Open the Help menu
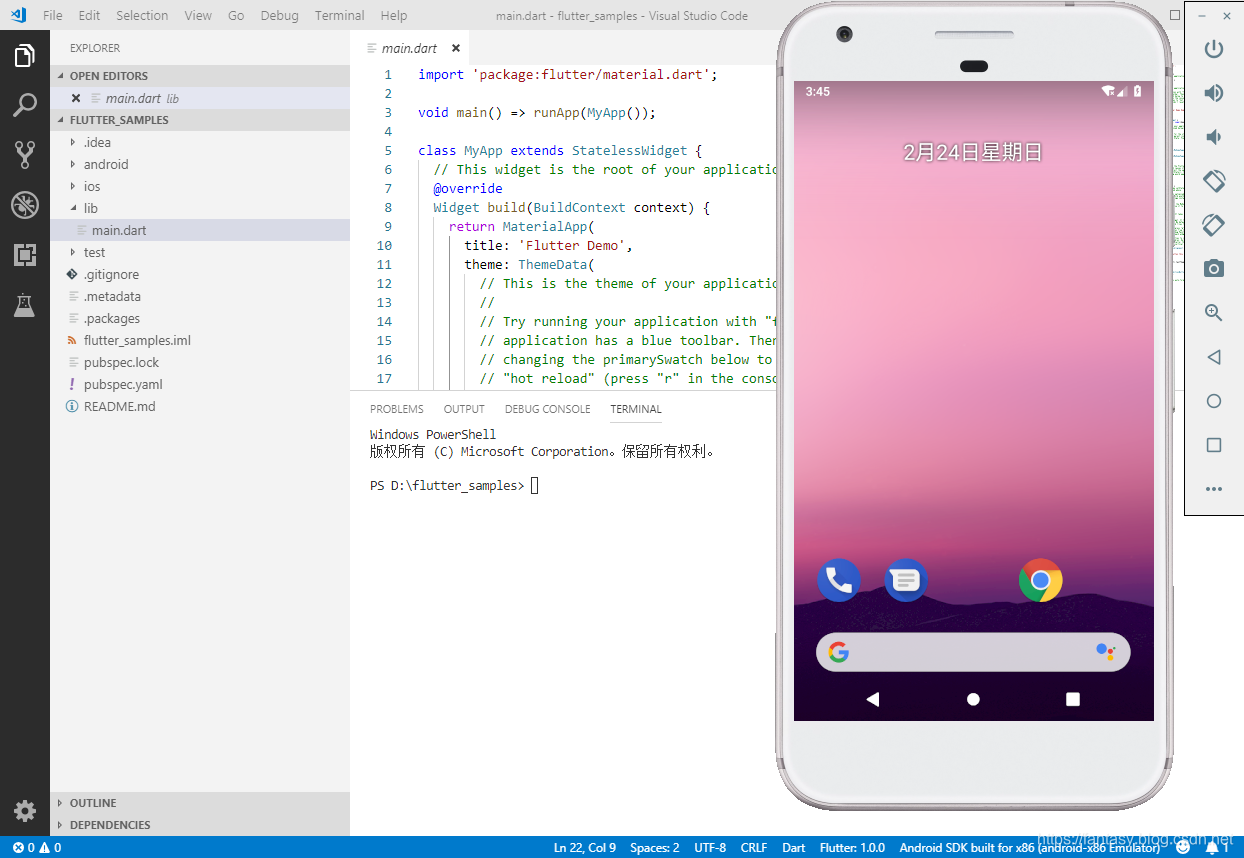 tap(394, 15)
